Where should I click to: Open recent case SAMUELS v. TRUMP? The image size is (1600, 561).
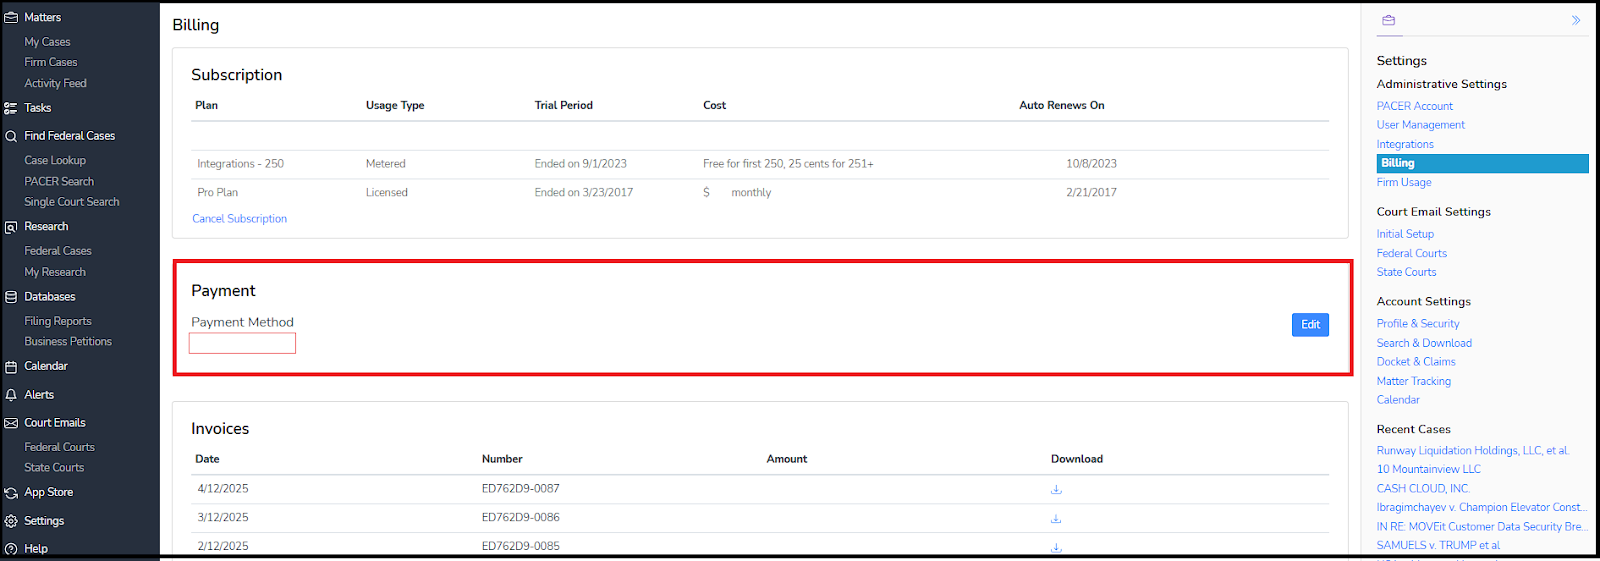1438,546
